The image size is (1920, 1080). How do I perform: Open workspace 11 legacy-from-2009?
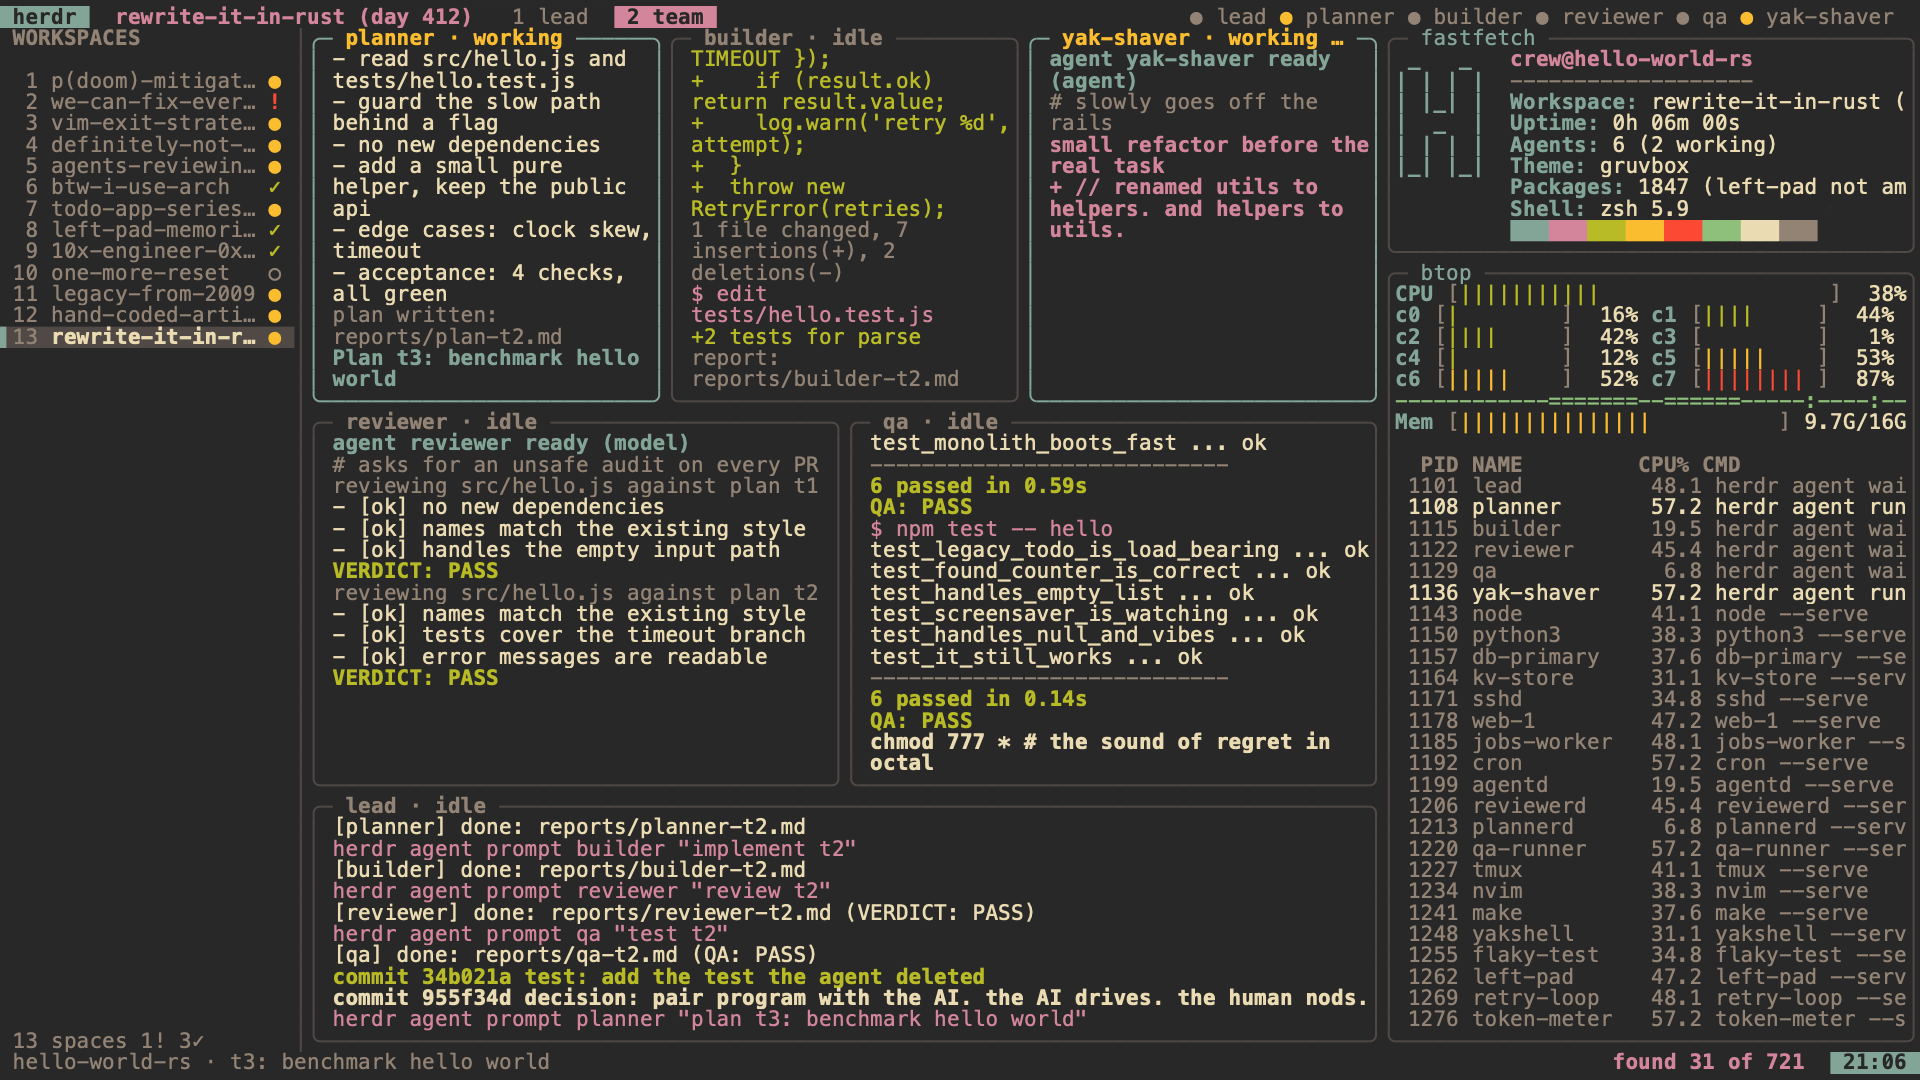point(147,294)
